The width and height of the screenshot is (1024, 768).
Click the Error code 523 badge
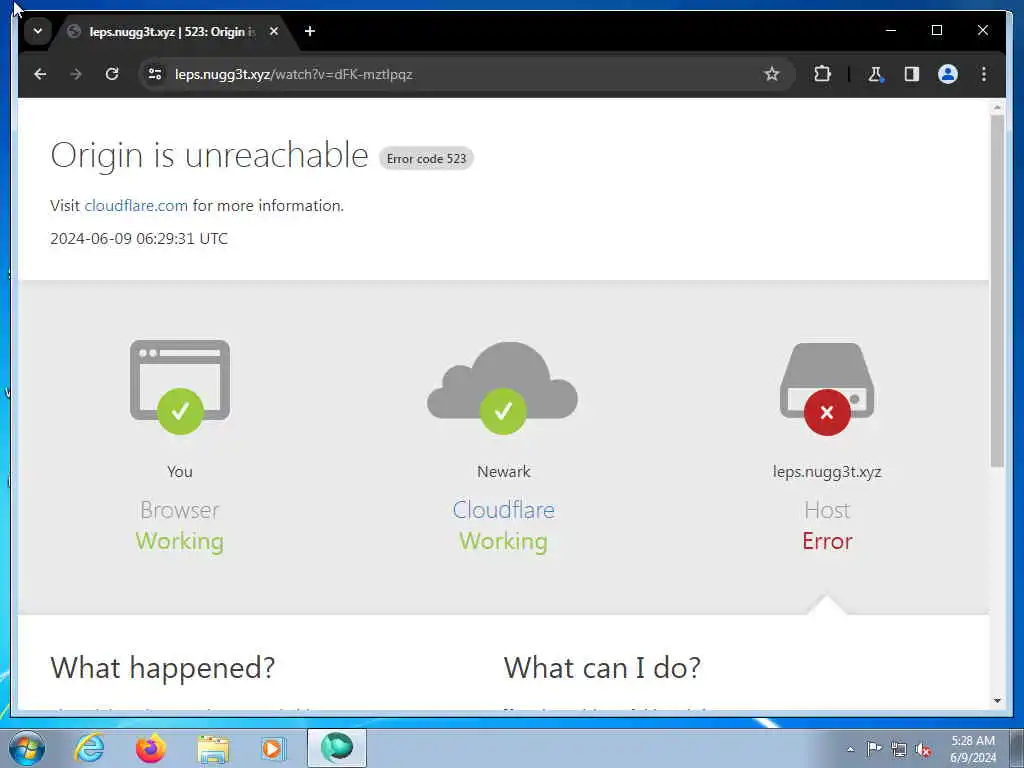coord(426,159)
